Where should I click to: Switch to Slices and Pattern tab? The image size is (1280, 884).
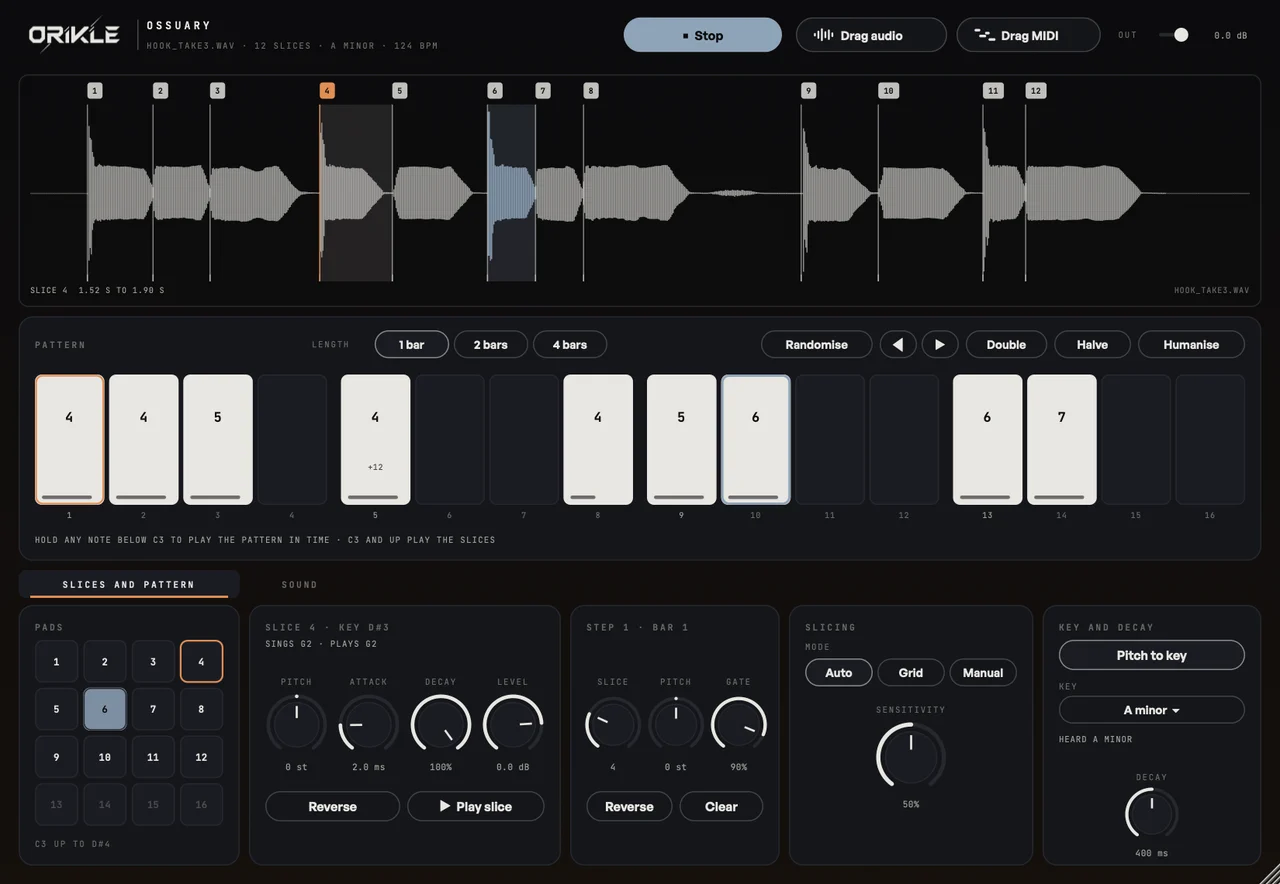tap(128, 584)
